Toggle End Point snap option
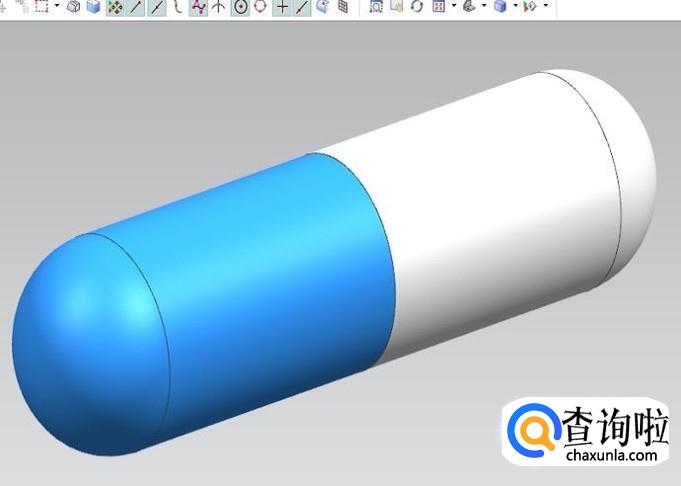681x486 pixels. coord(135,7)
